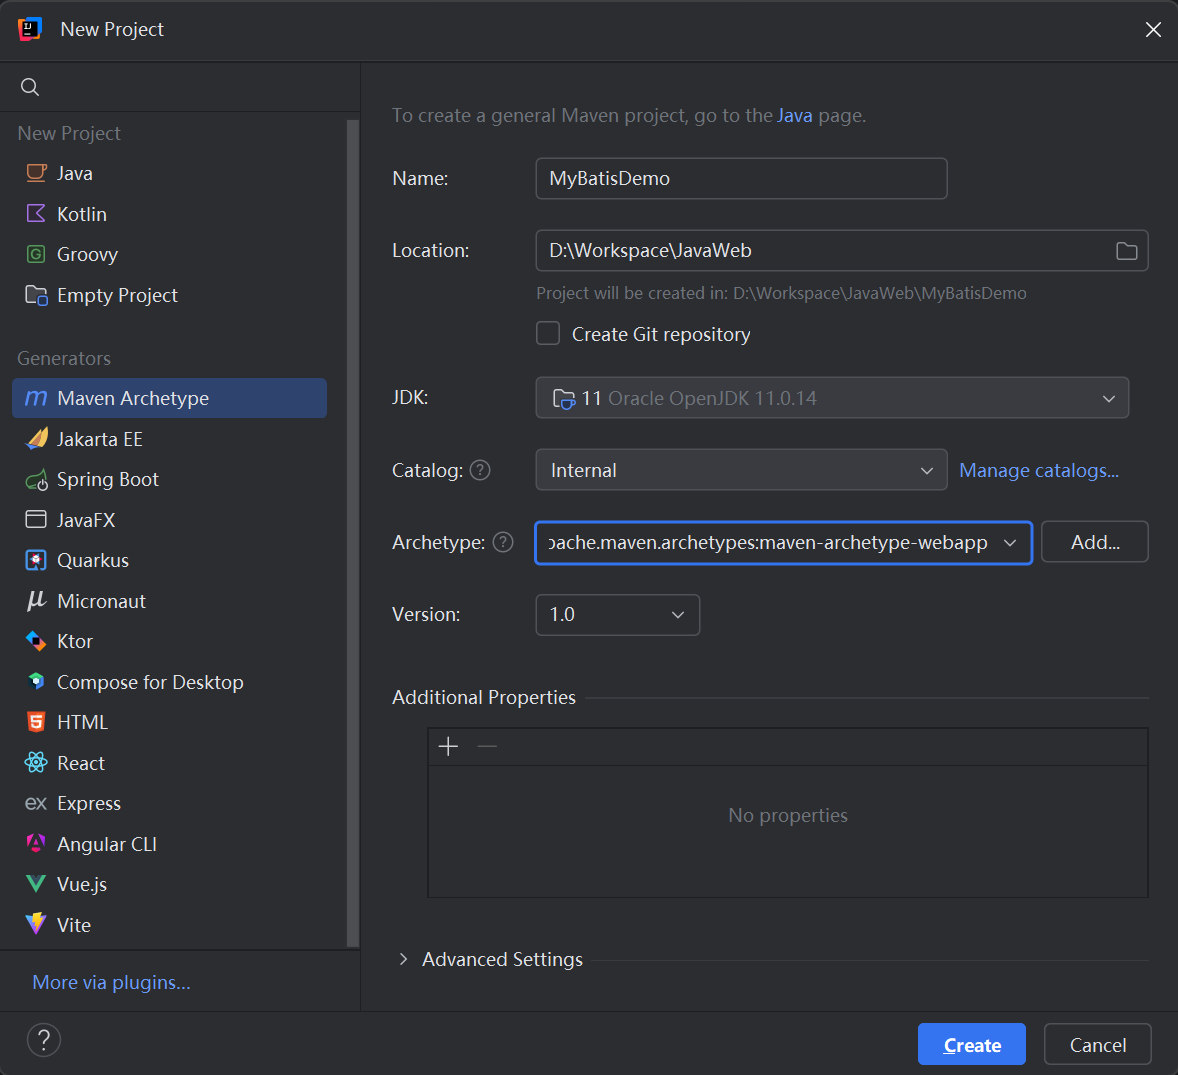Open the Version 1.0 dropdown
The height and width of the screenshot is (1075, 1178).
(x=618, y=615)
